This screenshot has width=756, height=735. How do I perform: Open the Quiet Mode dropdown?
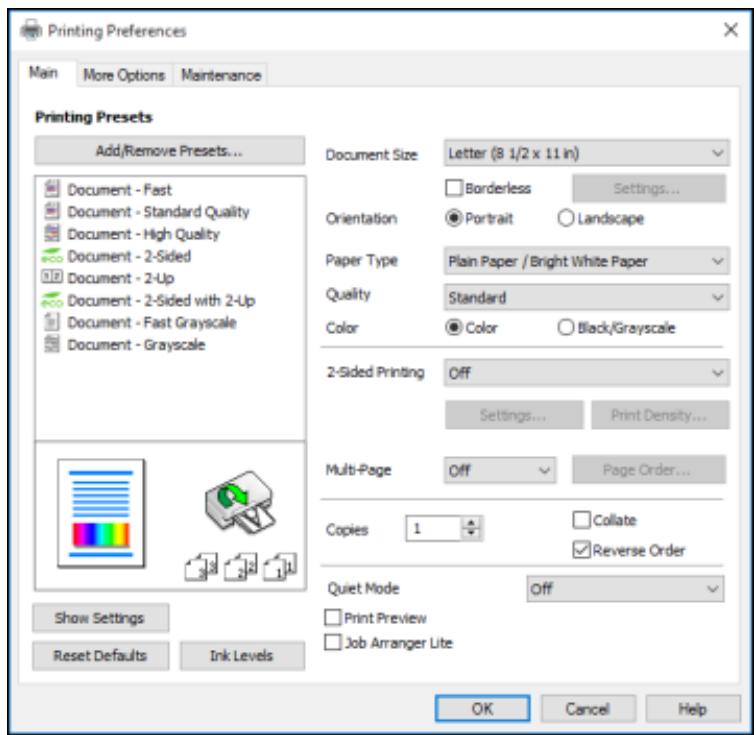[625, 588]
